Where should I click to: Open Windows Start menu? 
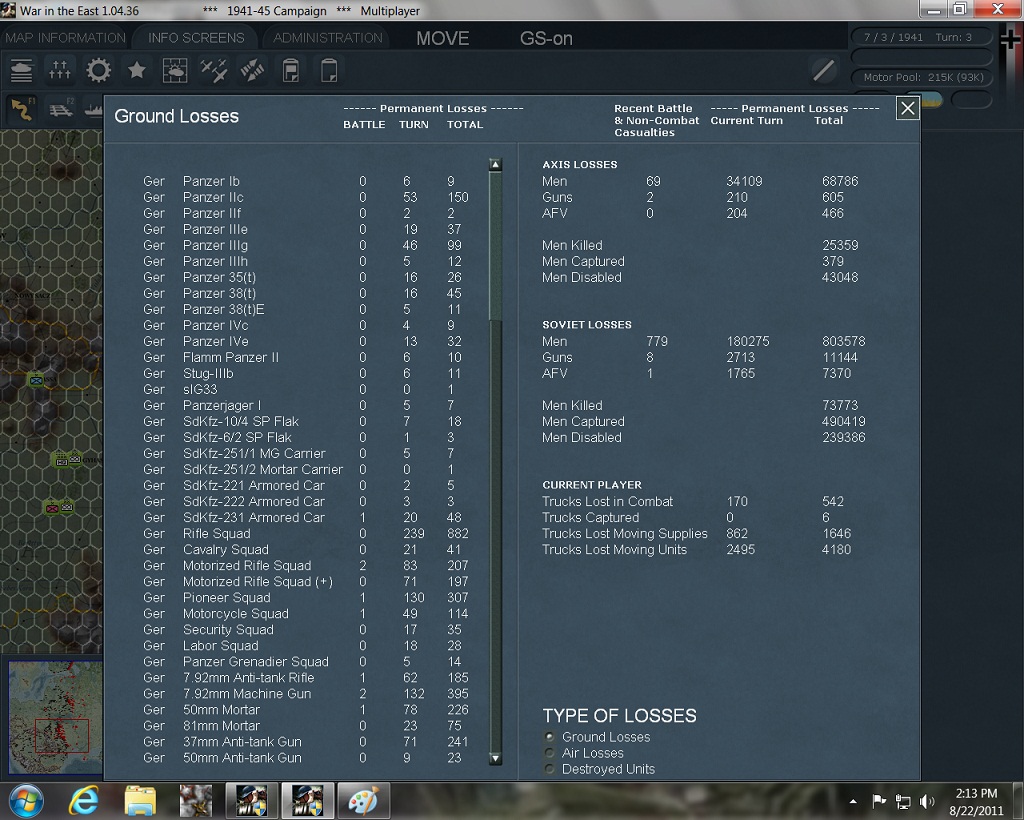coord(27,800)
